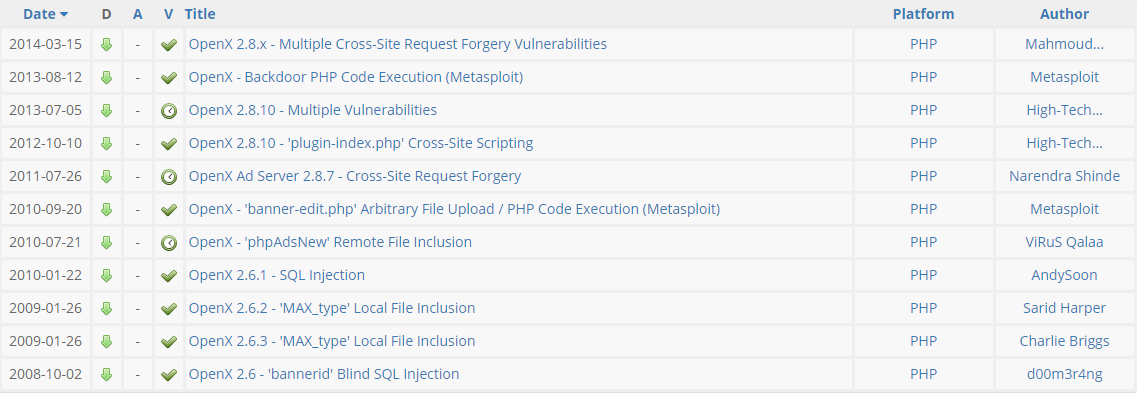Download the 'plugin-index.php' Cross-Site Scripting exploit
Image resolution: width=1137 pixels, height=393 pixels.
(x=107, y=144)
